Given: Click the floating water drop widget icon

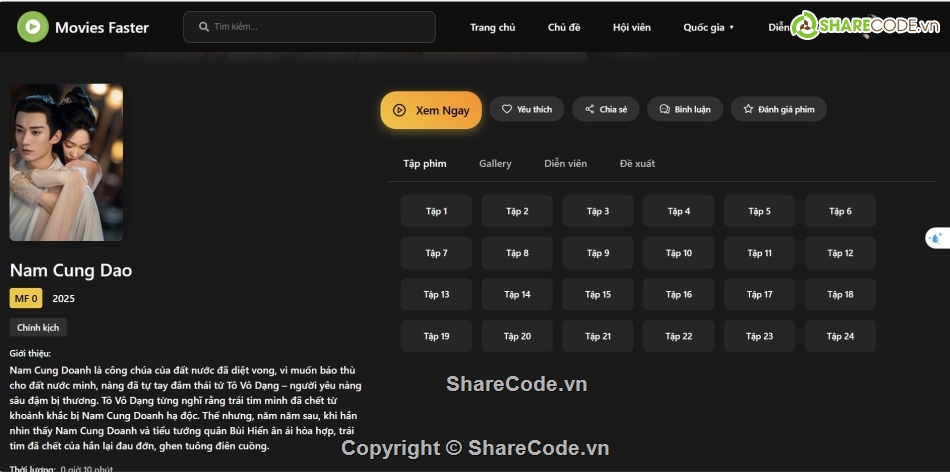Looking at the screenshot, I should (936, 238).
